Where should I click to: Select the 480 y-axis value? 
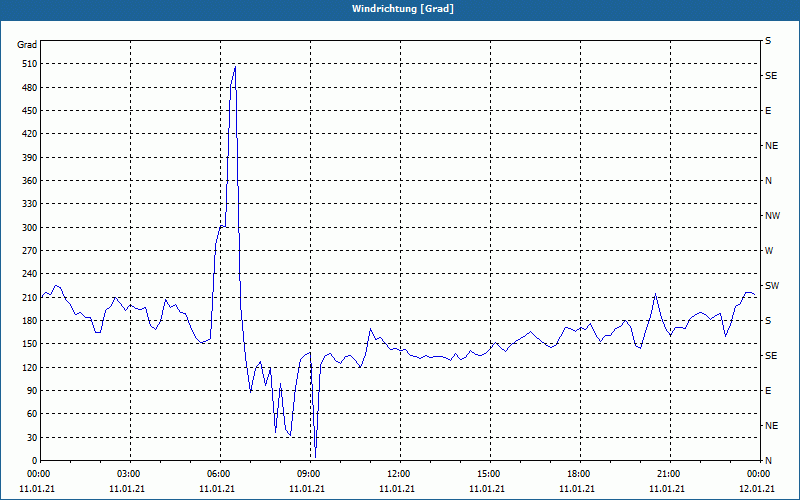(x=30, y=88)
